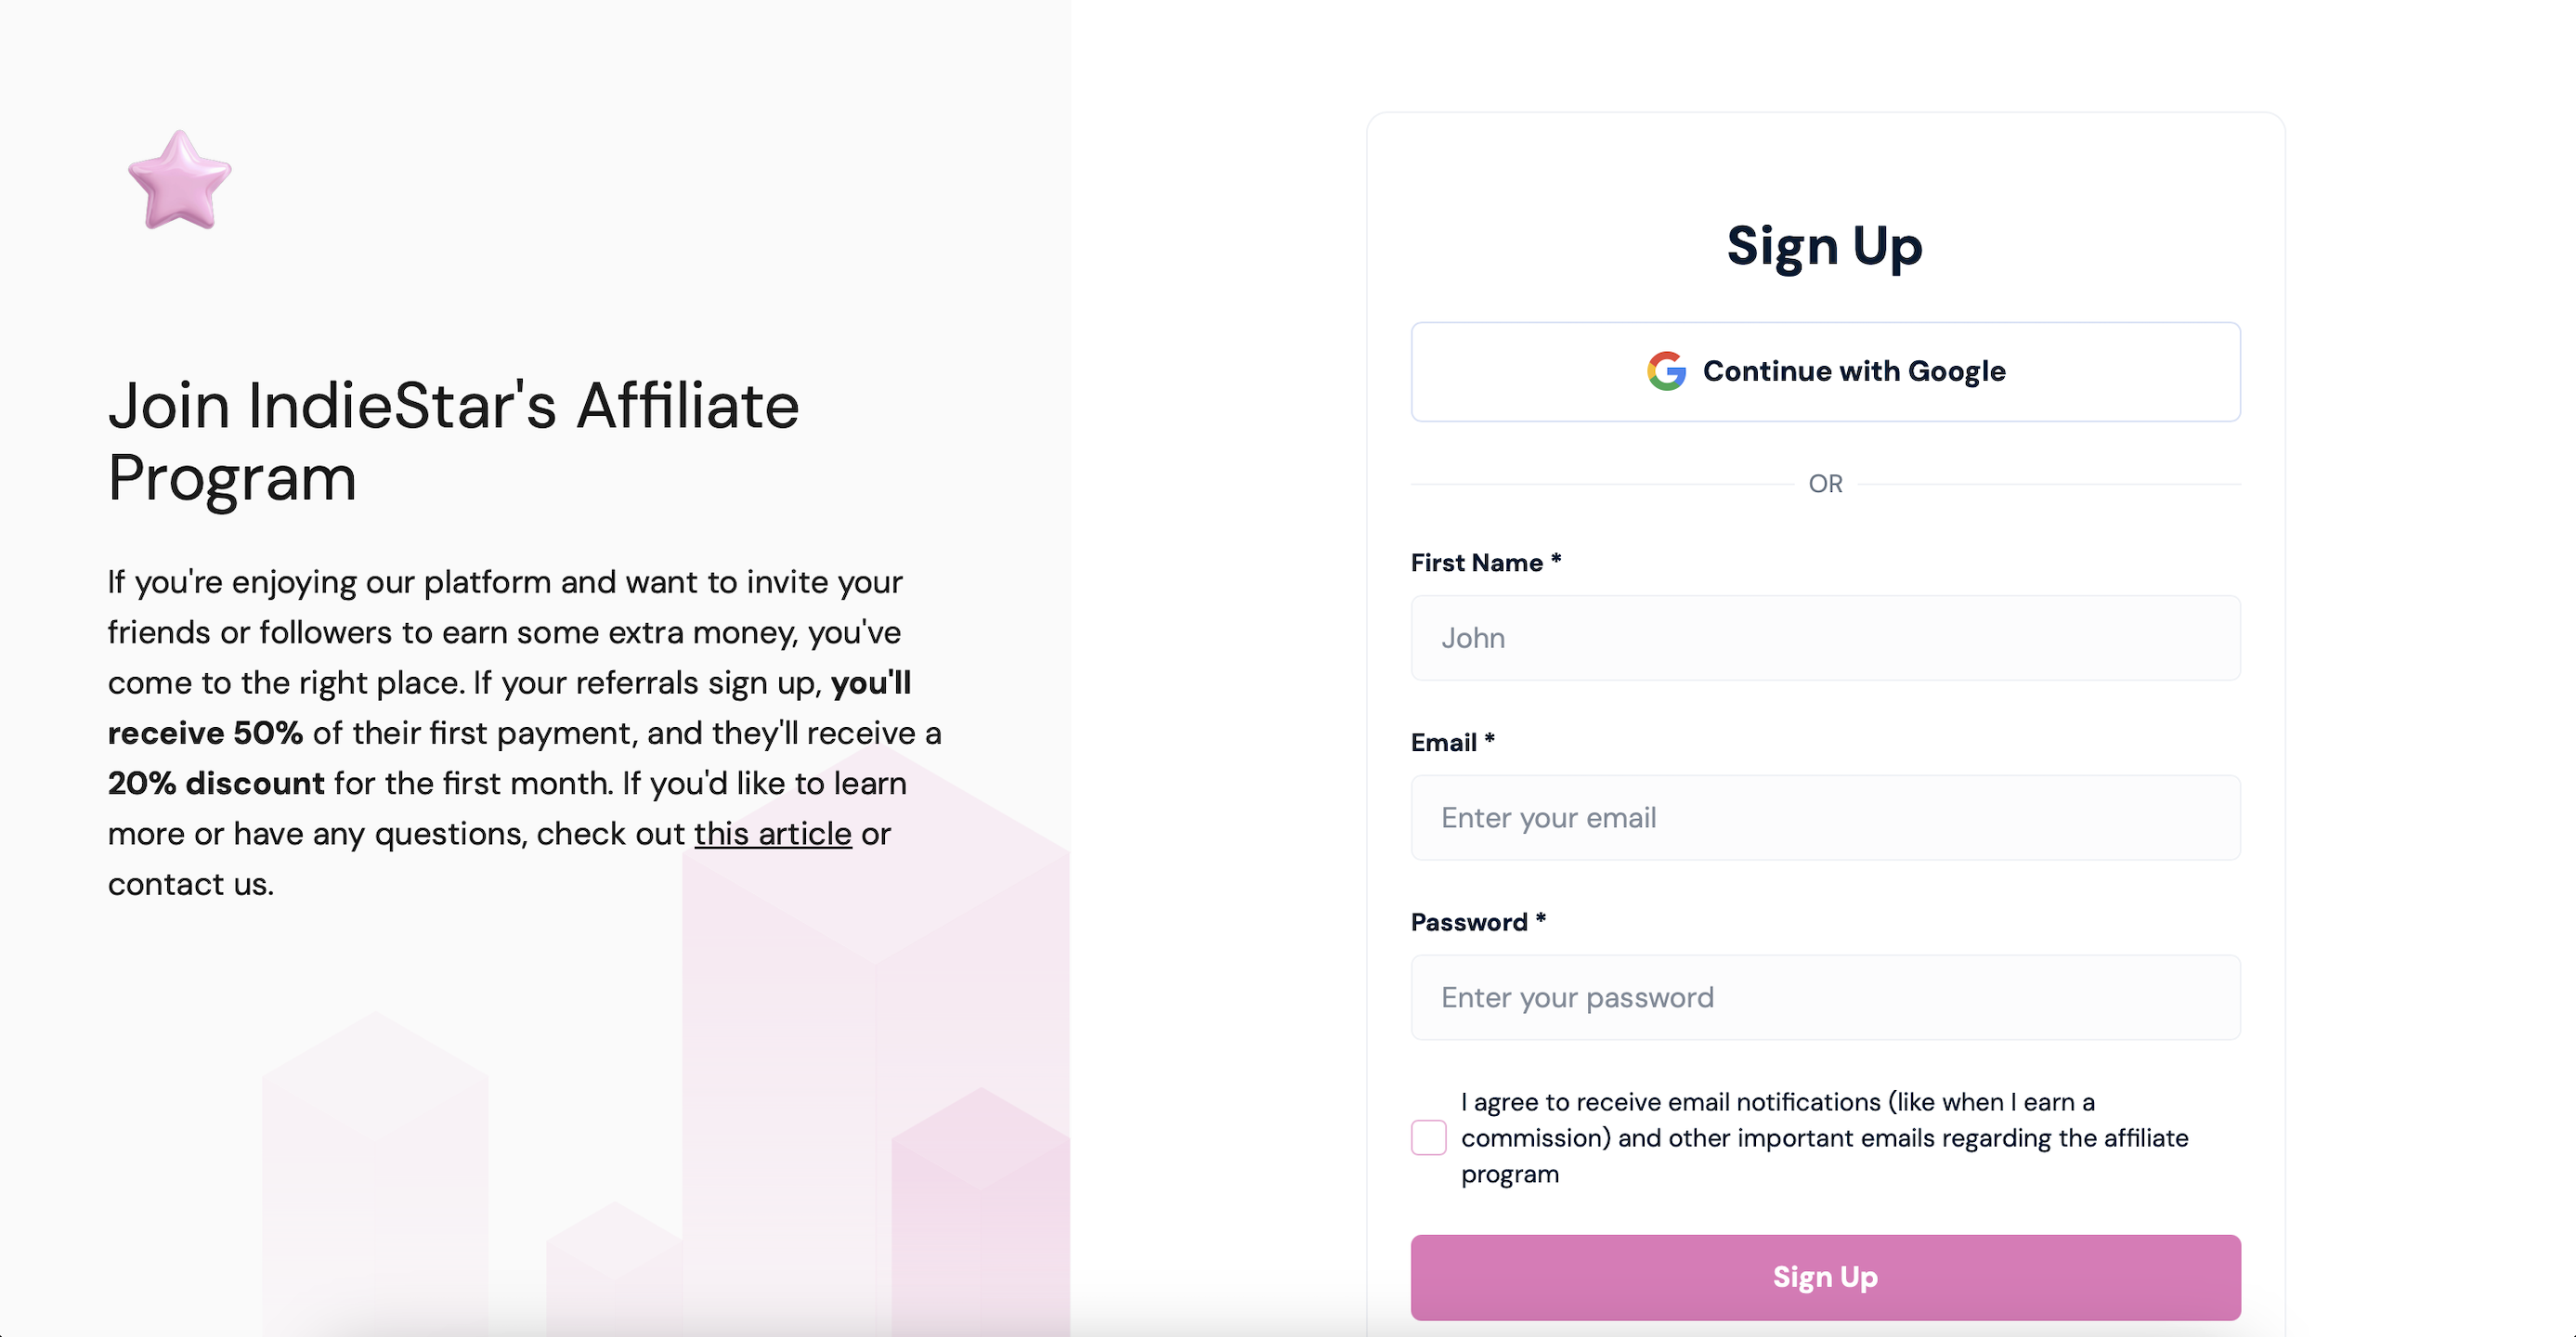Click the '20% discount' bold text

[x=216, y=783]
